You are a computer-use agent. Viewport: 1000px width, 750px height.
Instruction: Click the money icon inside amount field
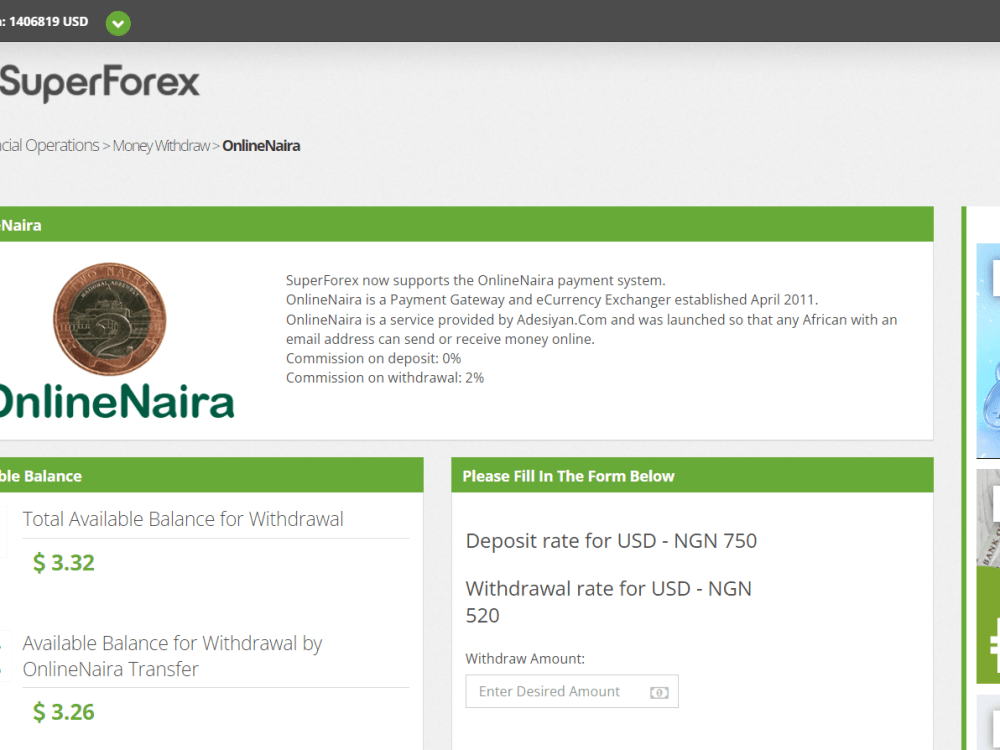[x=659, y=693]
